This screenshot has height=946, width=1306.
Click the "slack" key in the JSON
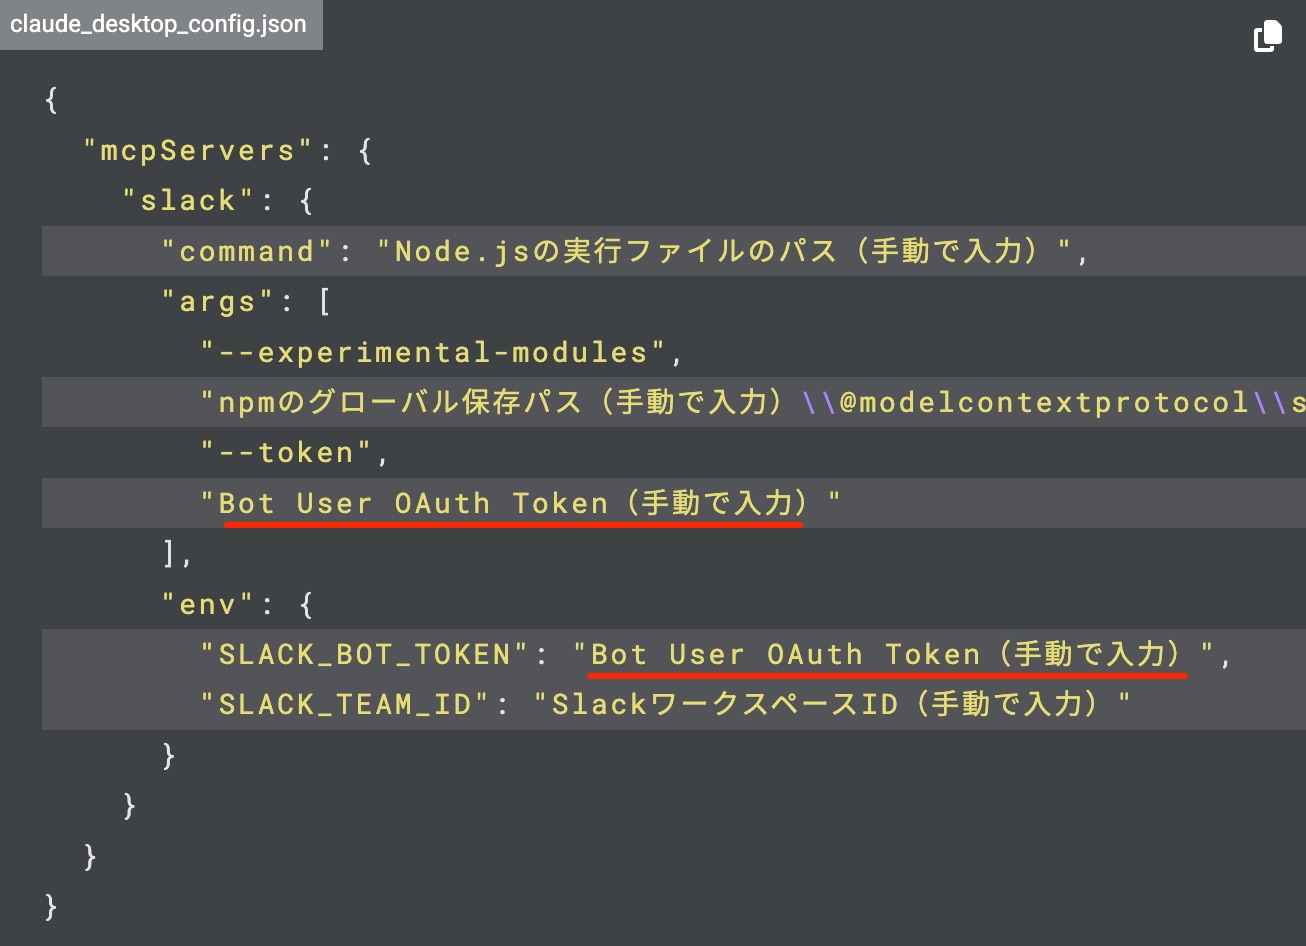[x=189, y=201]
